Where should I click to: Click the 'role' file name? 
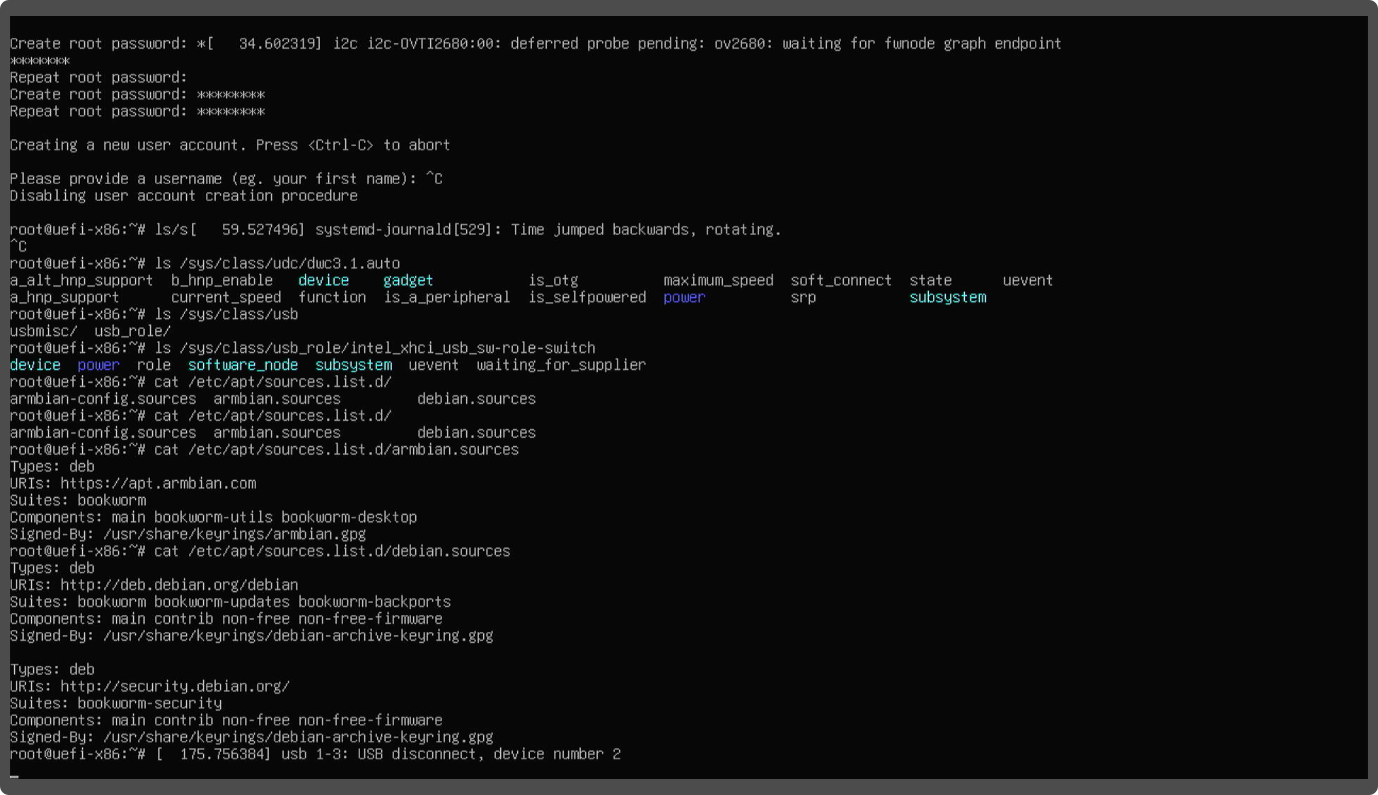[x=154, y=366]
